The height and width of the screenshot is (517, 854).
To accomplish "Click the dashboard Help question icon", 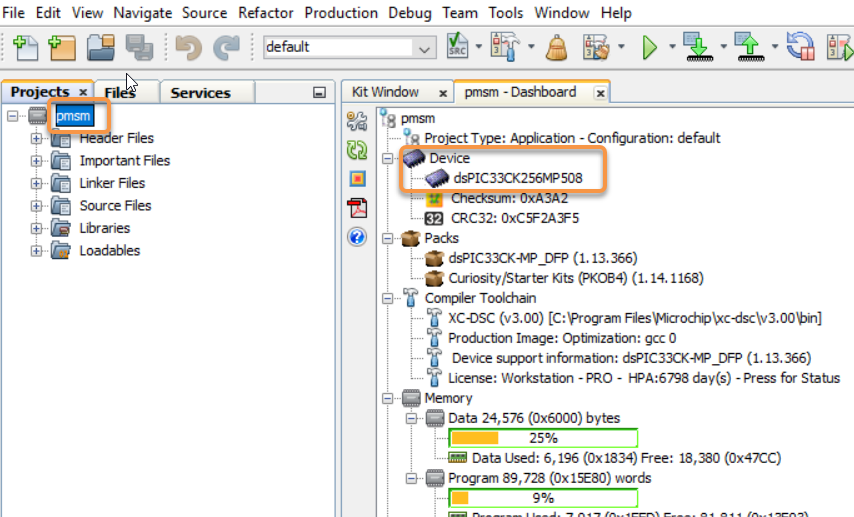I will 357,237.
